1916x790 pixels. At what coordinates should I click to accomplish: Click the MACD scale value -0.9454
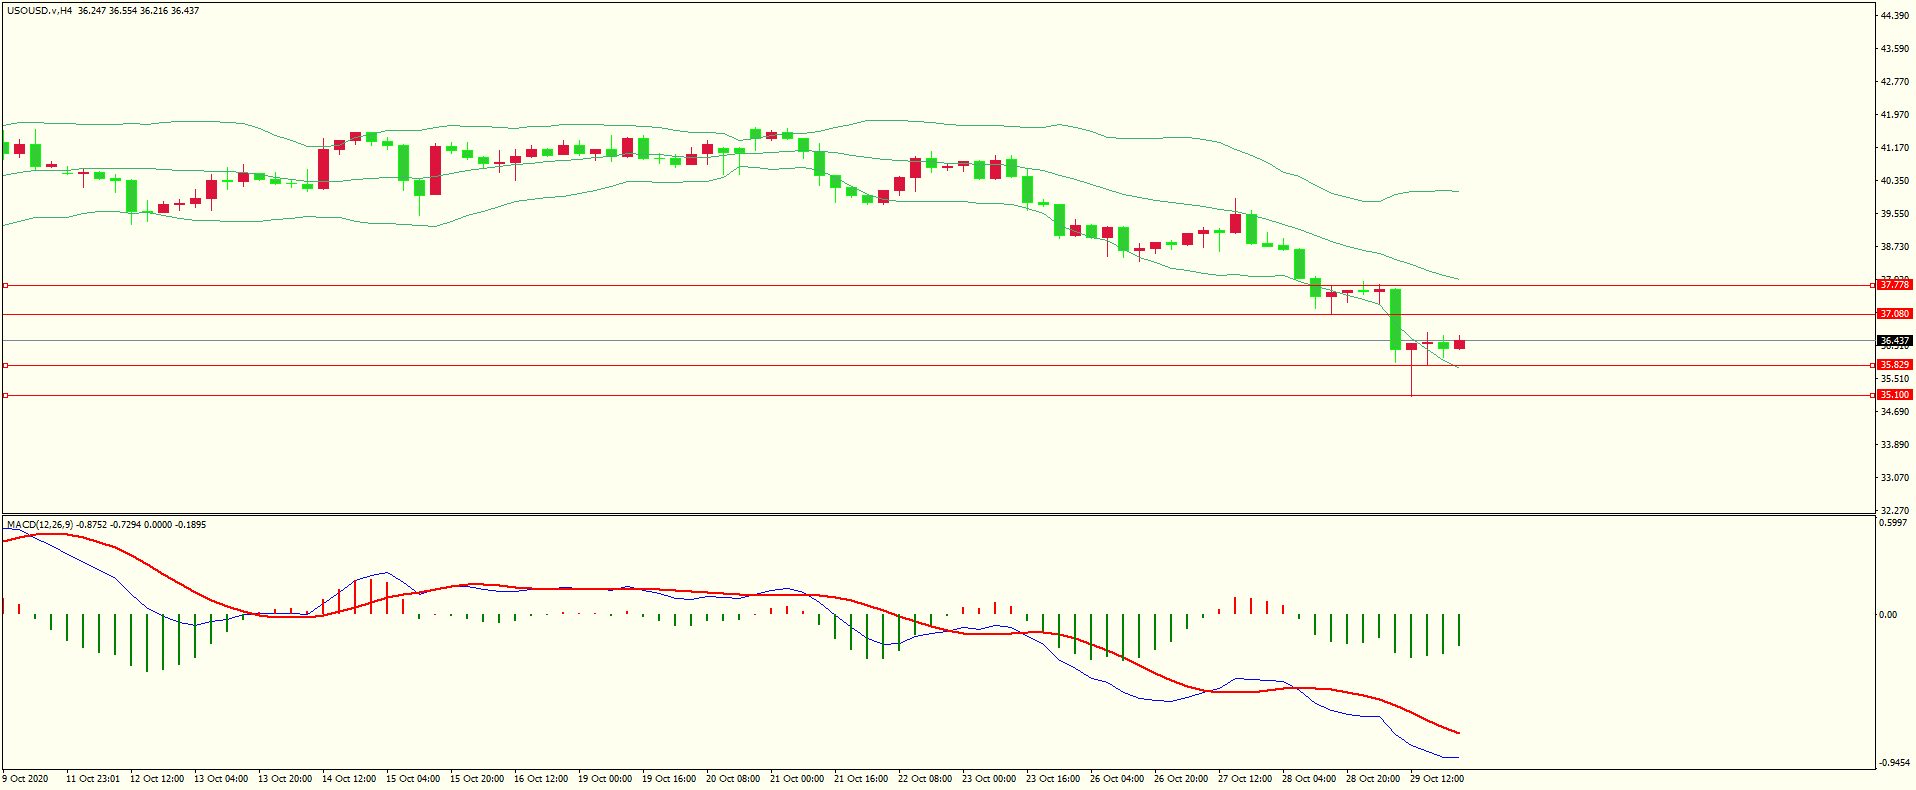coord(1894,762)
